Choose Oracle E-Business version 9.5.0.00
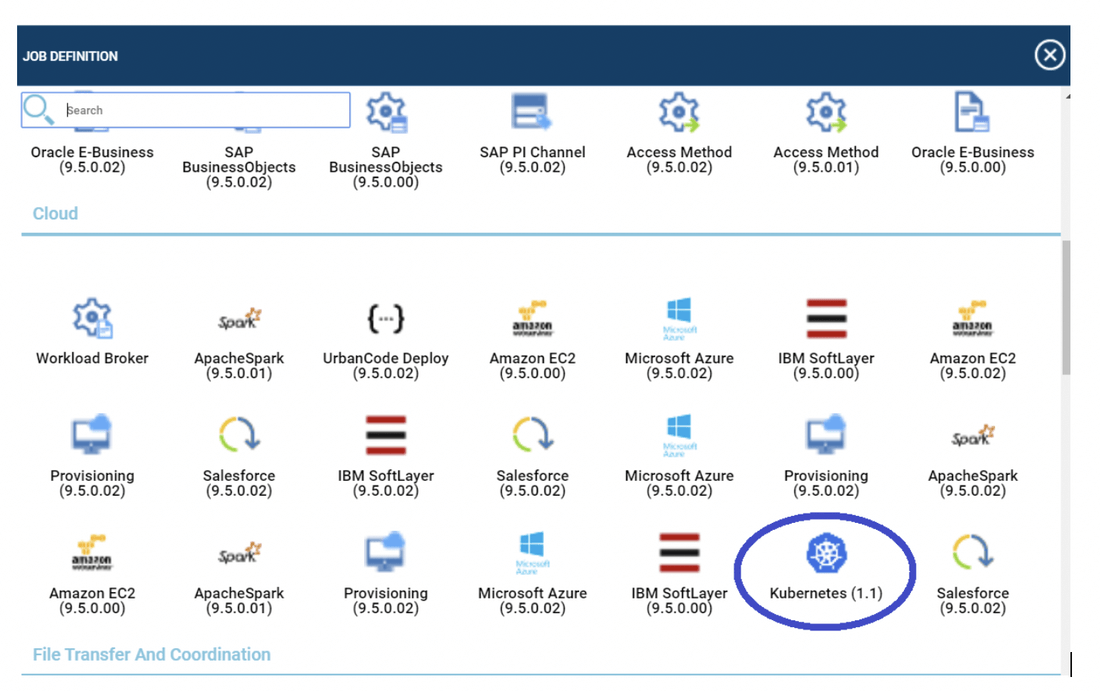This screenshot has width=1100, height=691. [x=972, y=114]
